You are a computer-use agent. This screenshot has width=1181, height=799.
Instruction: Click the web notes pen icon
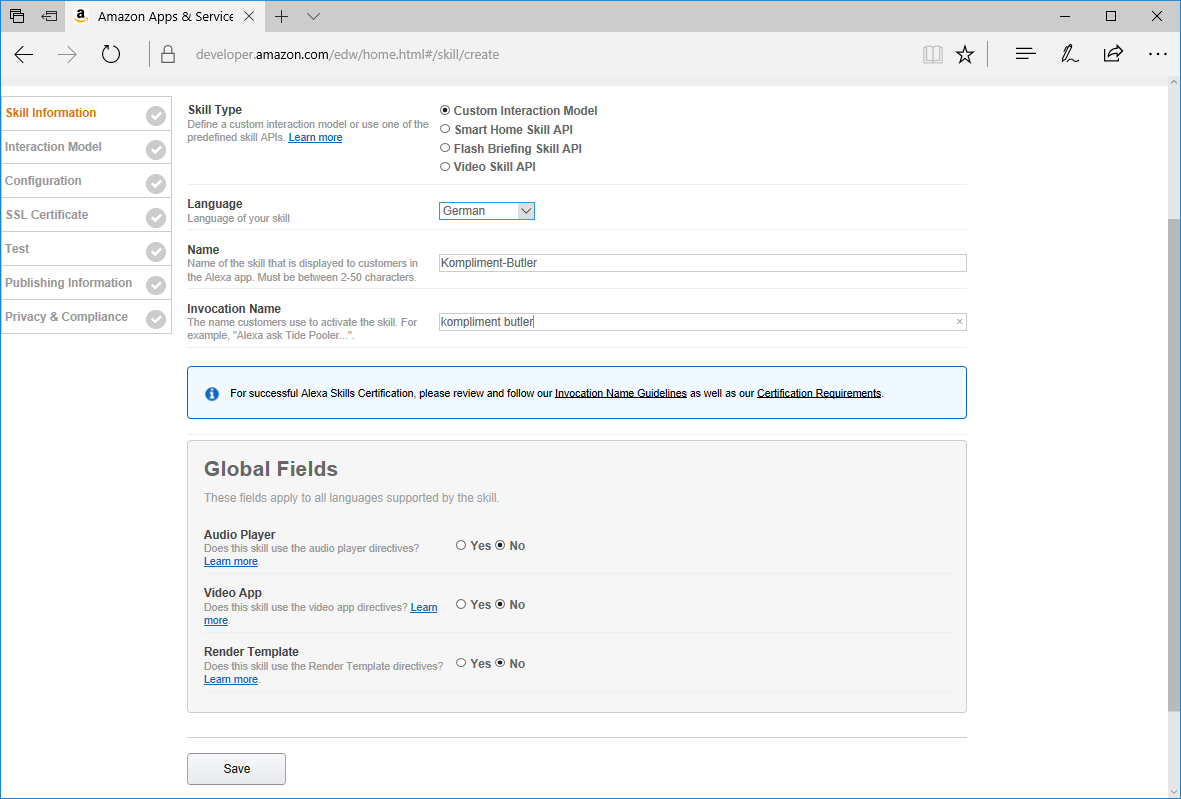[1069, 55]
